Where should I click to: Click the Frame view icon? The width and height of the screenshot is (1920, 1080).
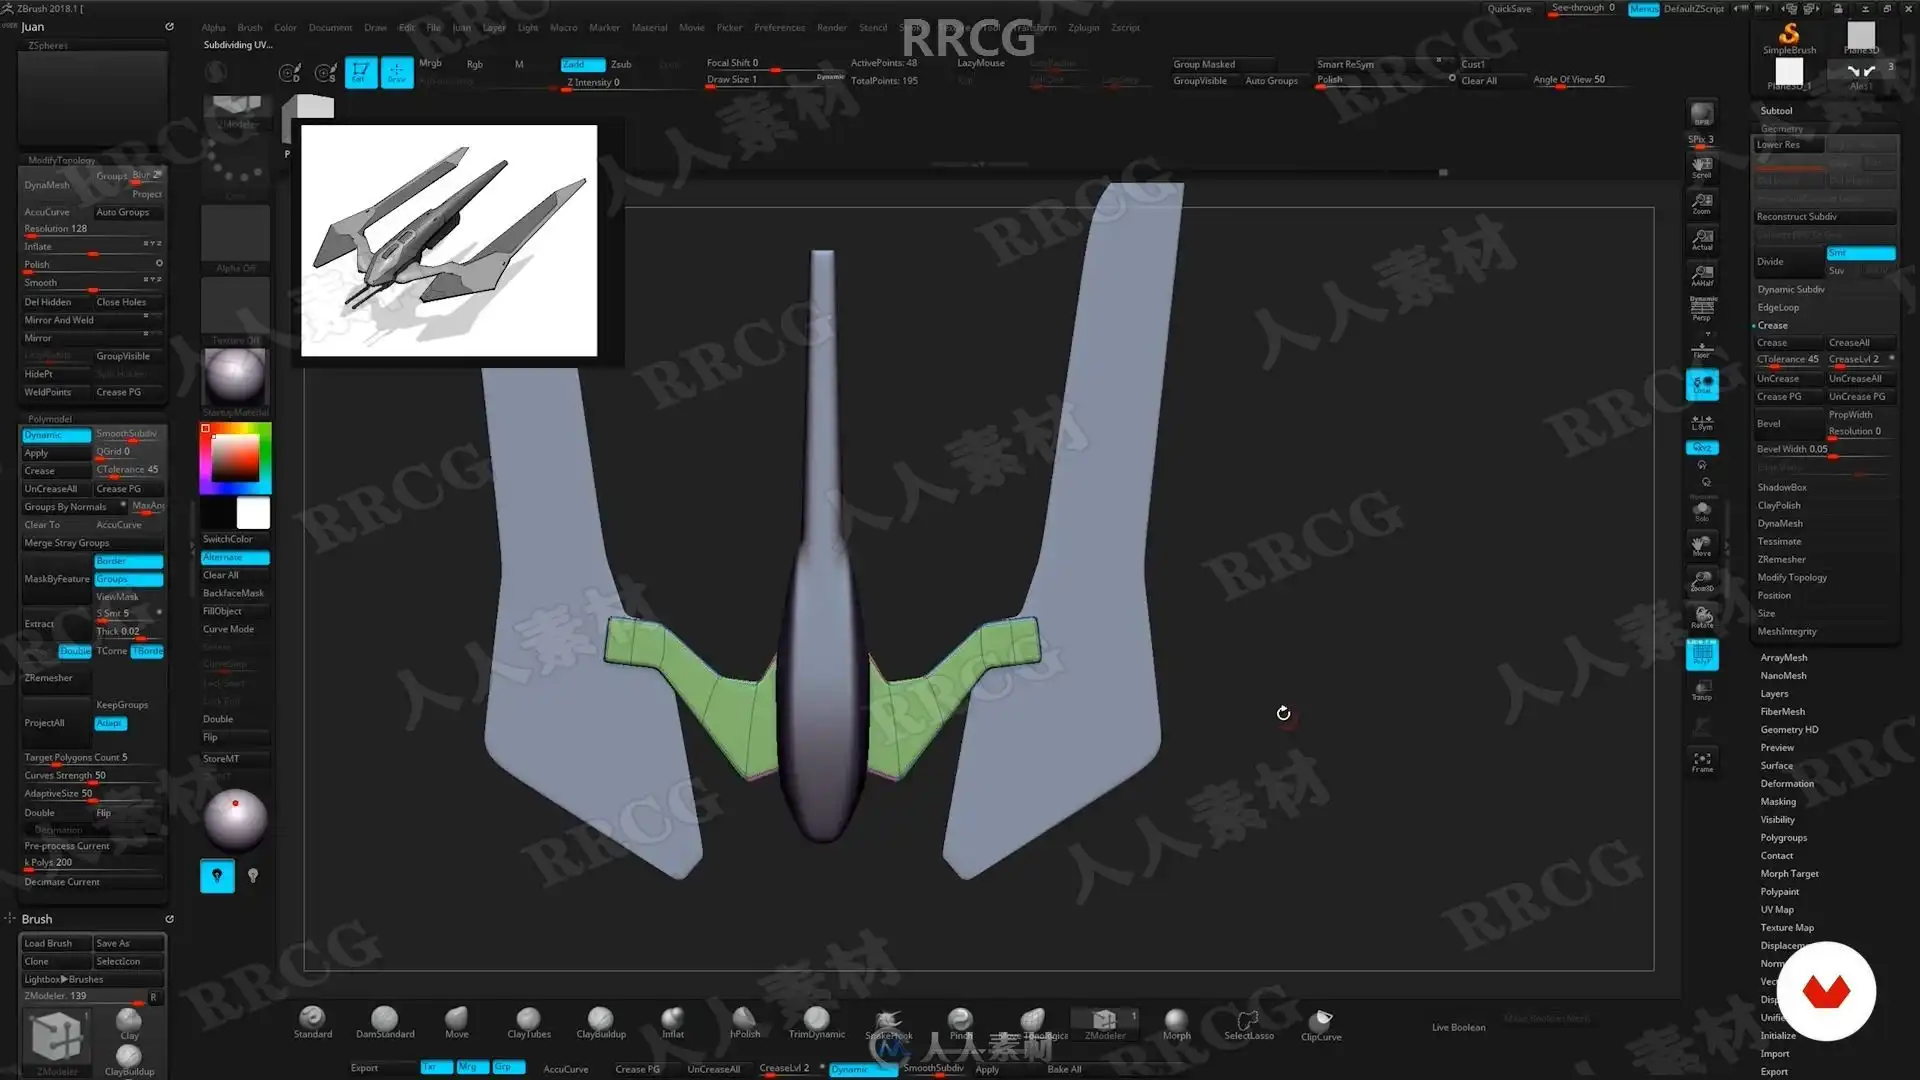tap(1702, 762)
